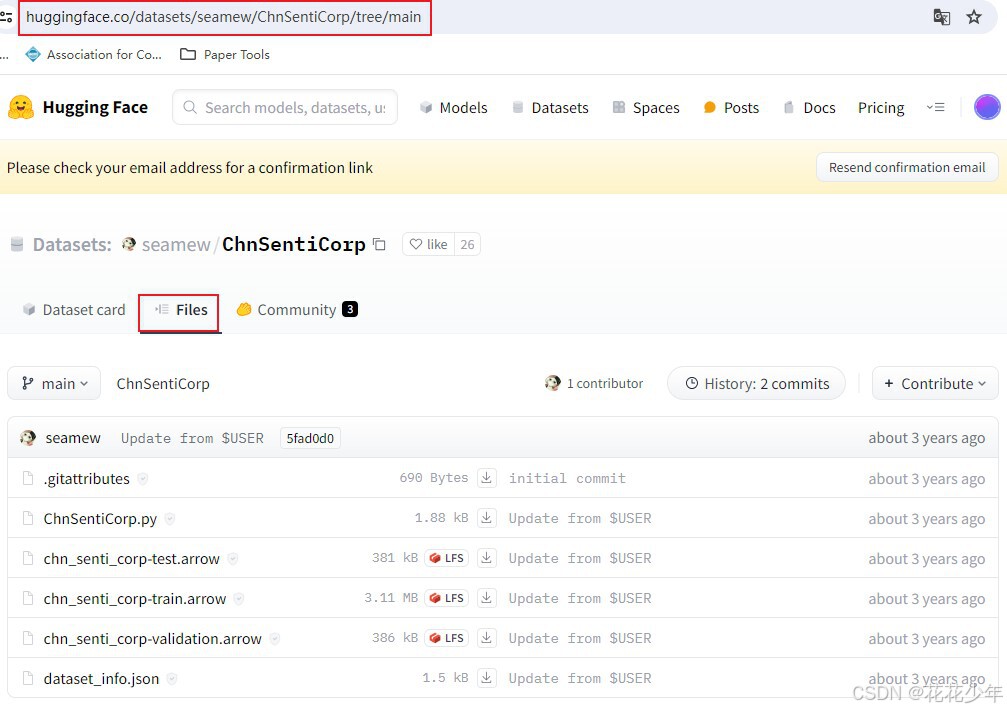Click LFS badge on chn_senti_corp-train.arrow row
Image resolution: width=1007 pixels, height=711 pixels.
pyautogui.click(x=446, y=598)
